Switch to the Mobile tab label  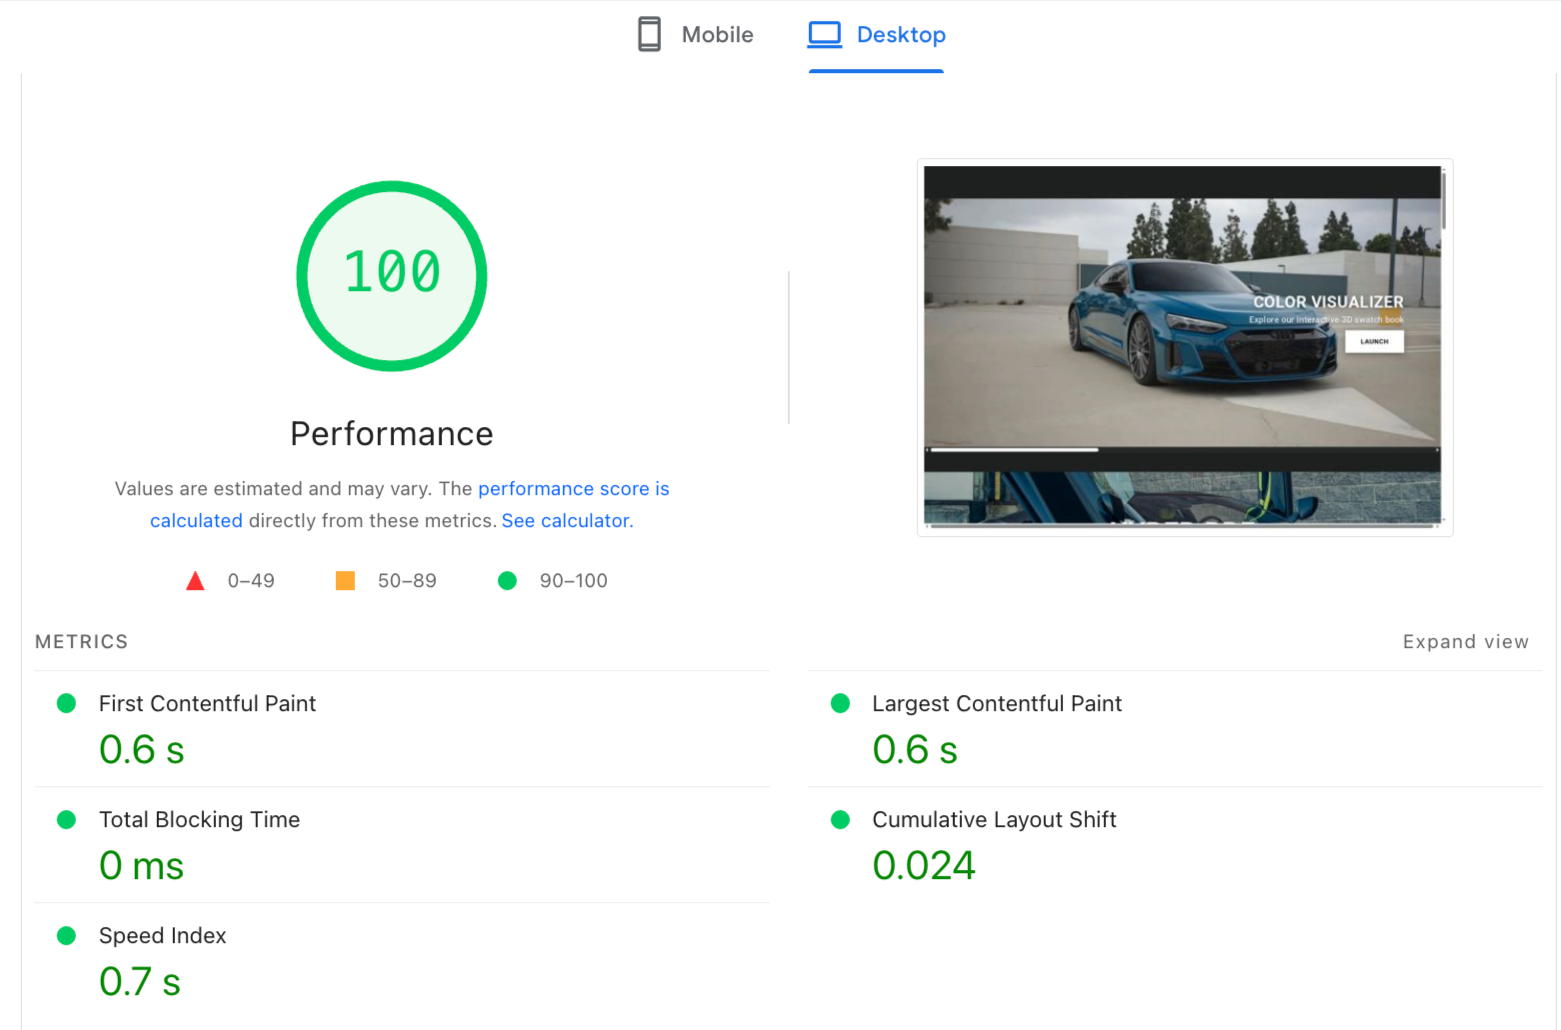click(717, 35)
